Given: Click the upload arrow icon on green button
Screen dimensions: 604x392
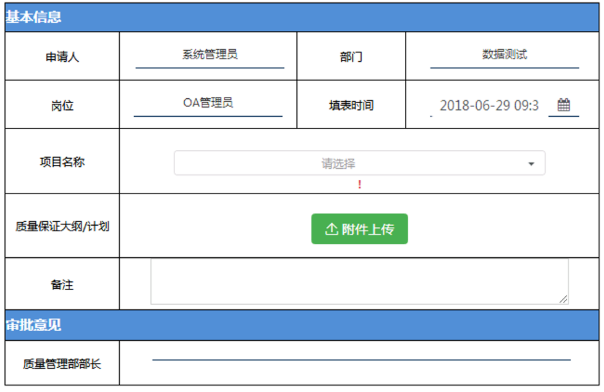Looking at the screenshot, I should pyautogui.click(x=331, y=229).
